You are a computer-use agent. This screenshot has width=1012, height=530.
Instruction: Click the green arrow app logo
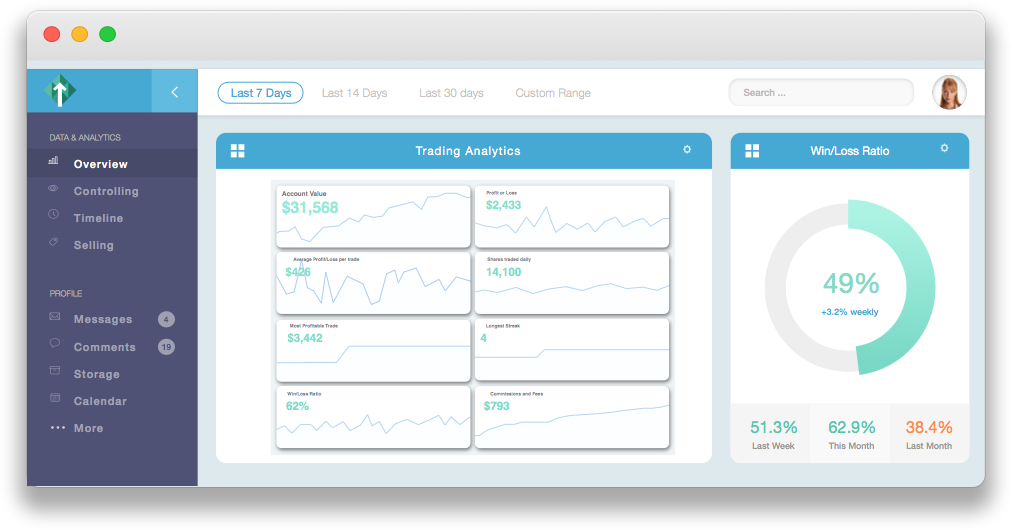(60, 91)
